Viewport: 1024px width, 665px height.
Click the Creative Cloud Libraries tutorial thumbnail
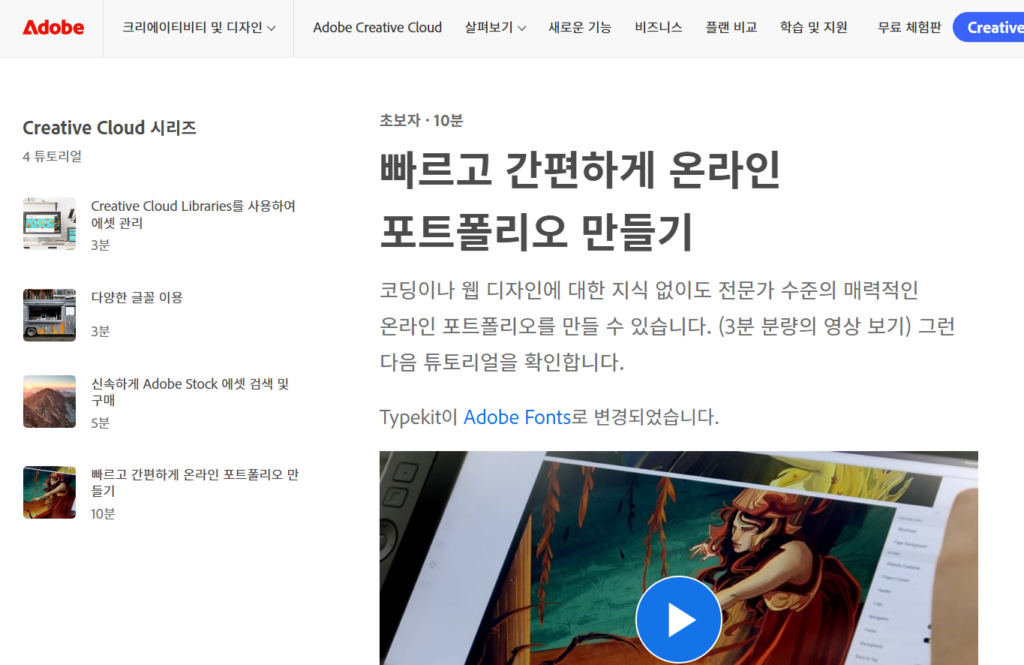pos(49,222)
